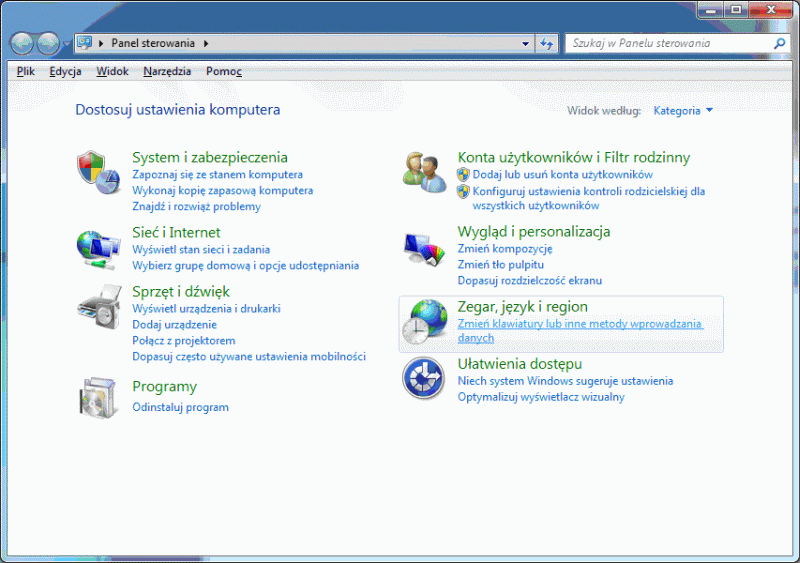The height and width of the screenshot is (563, 800).
Task: Click Wyświetl stan sieci i zadania
Action: tap(201, 250)
